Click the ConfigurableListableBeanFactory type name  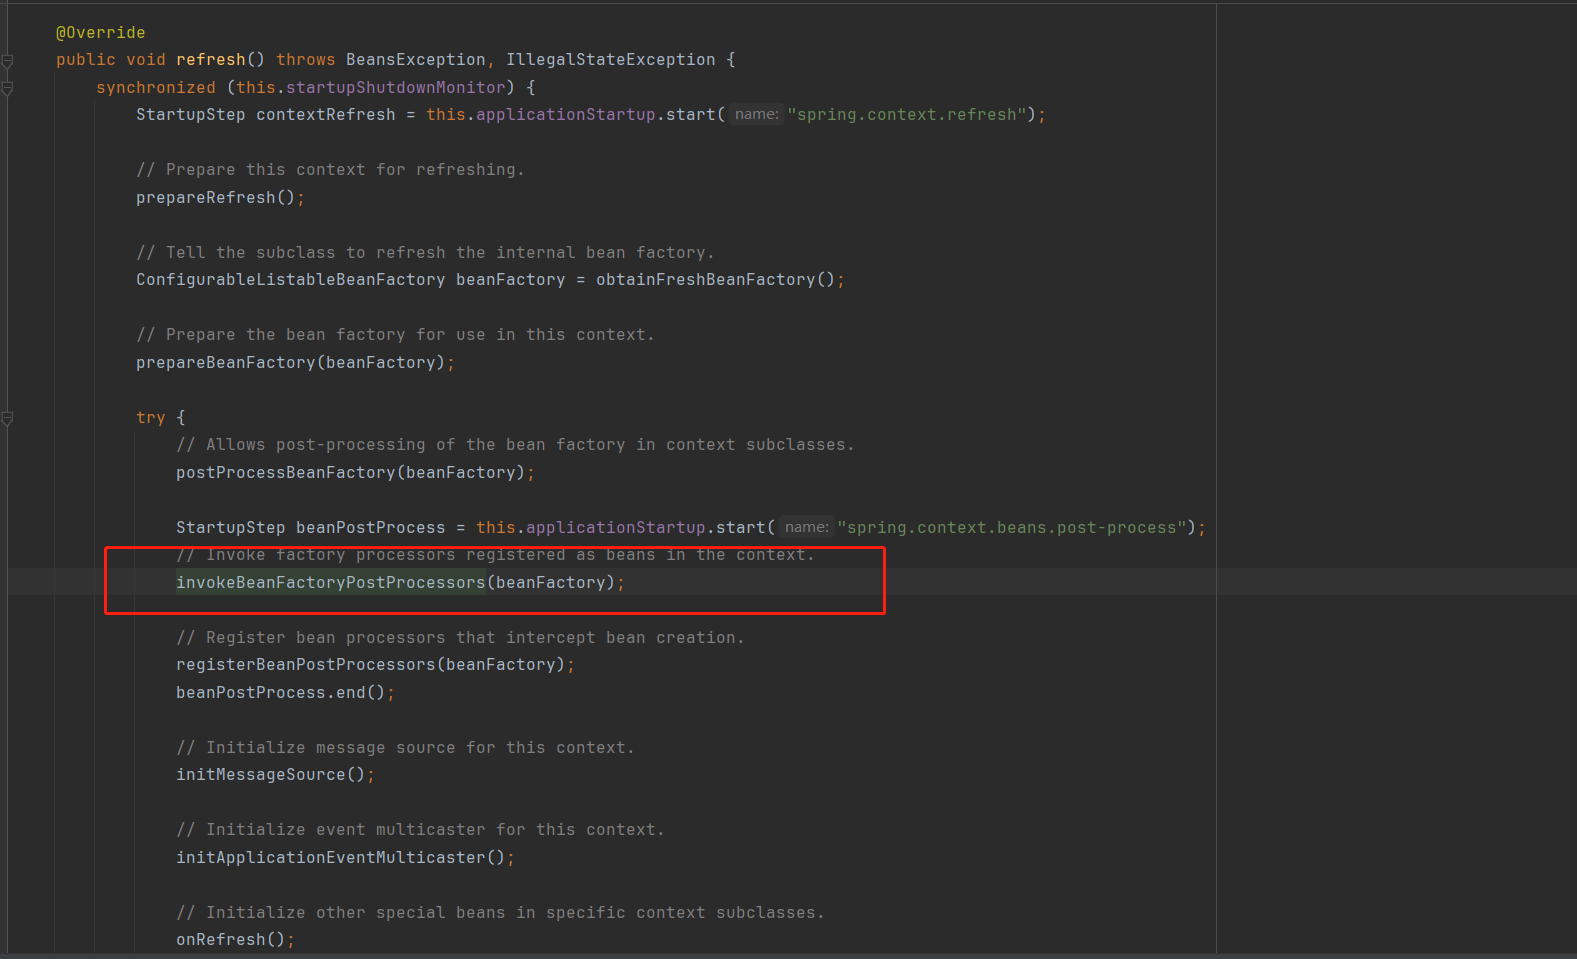[290, 280]
